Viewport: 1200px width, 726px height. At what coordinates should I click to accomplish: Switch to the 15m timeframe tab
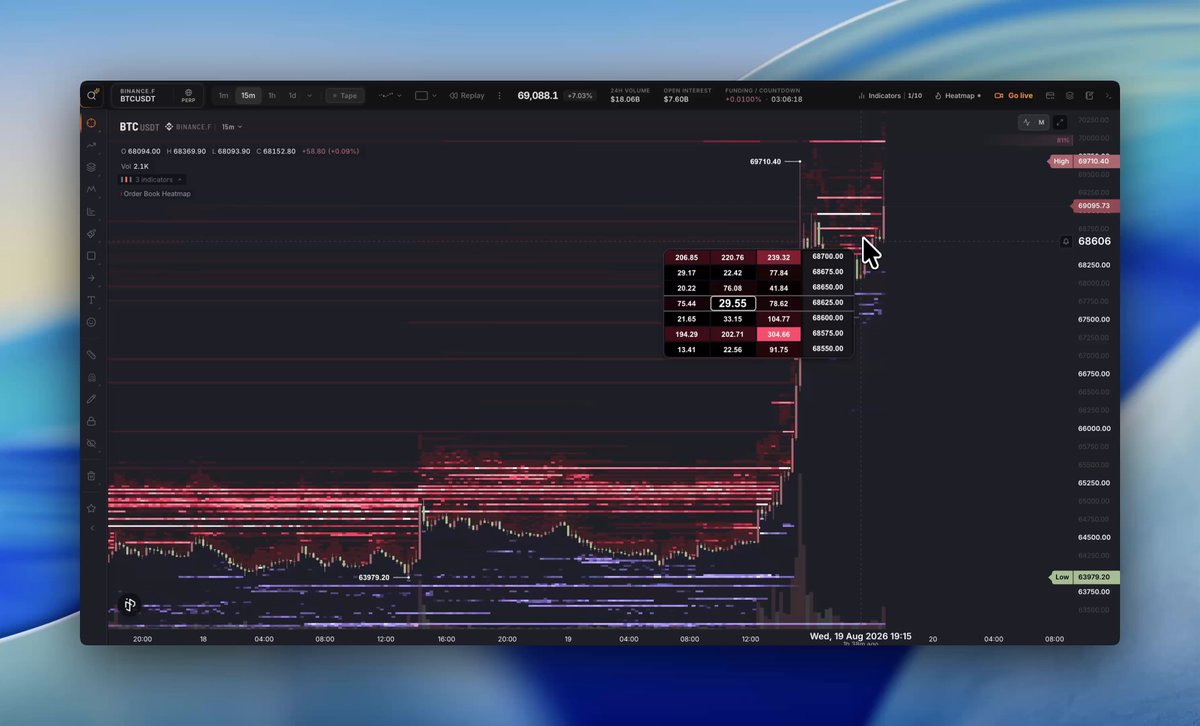pyautogui.click(x=248, y=96)
